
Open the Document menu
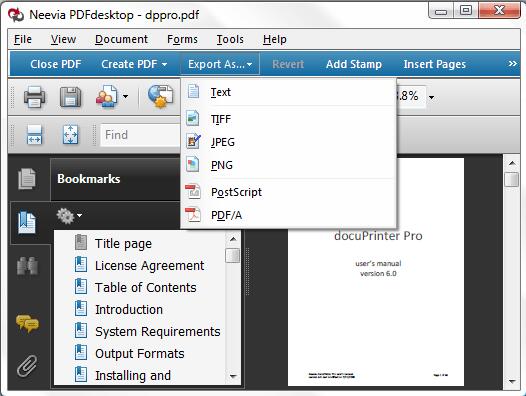[121, 39]
